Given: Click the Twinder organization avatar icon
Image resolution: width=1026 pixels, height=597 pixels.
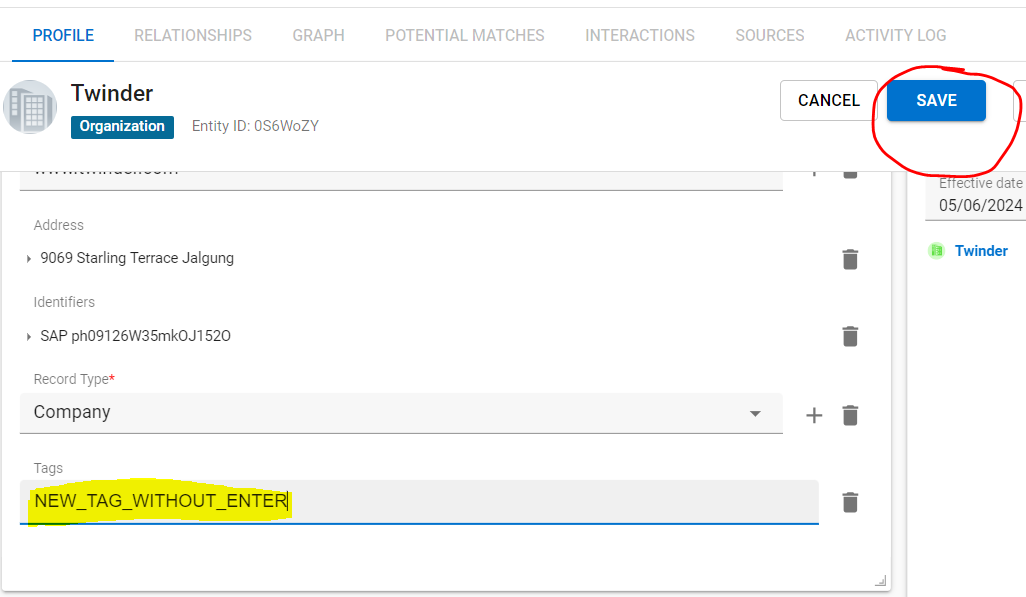Looking at the screenshot, I should 30,107.
